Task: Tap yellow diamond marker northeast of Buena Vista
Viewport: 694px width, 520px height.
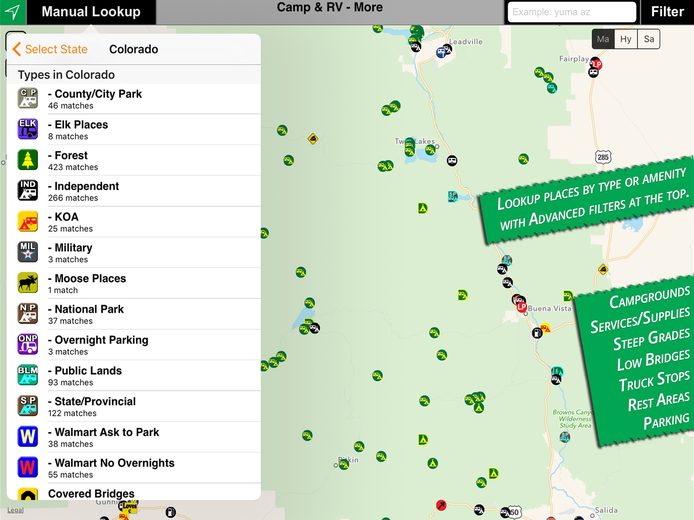Action: click(602, 269)
